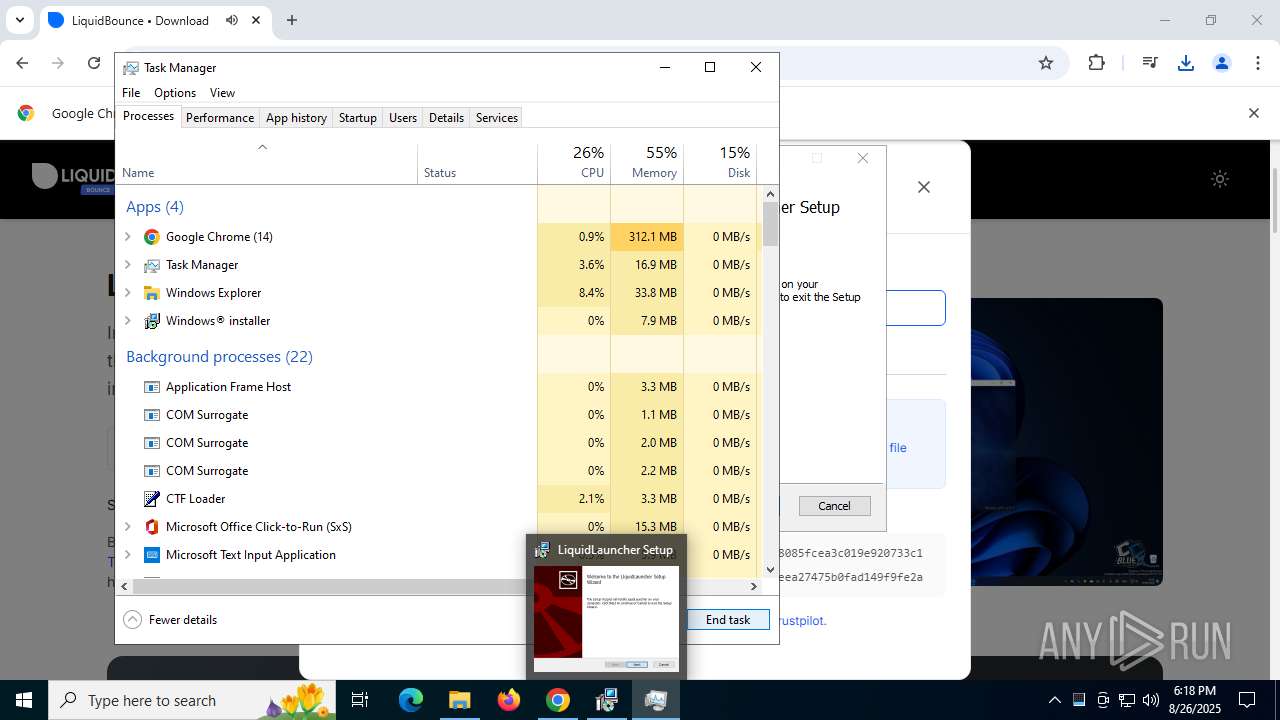This screenshot has height=720, width=1280.
Task: Expand the Windows installer process group
Action: [128, 321]
